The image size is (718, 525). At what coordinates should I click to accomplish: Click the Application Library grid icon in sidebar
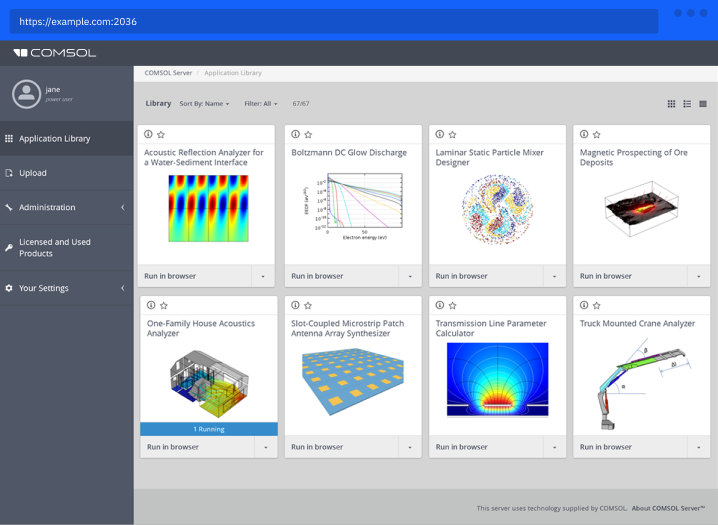pos(9,138)
